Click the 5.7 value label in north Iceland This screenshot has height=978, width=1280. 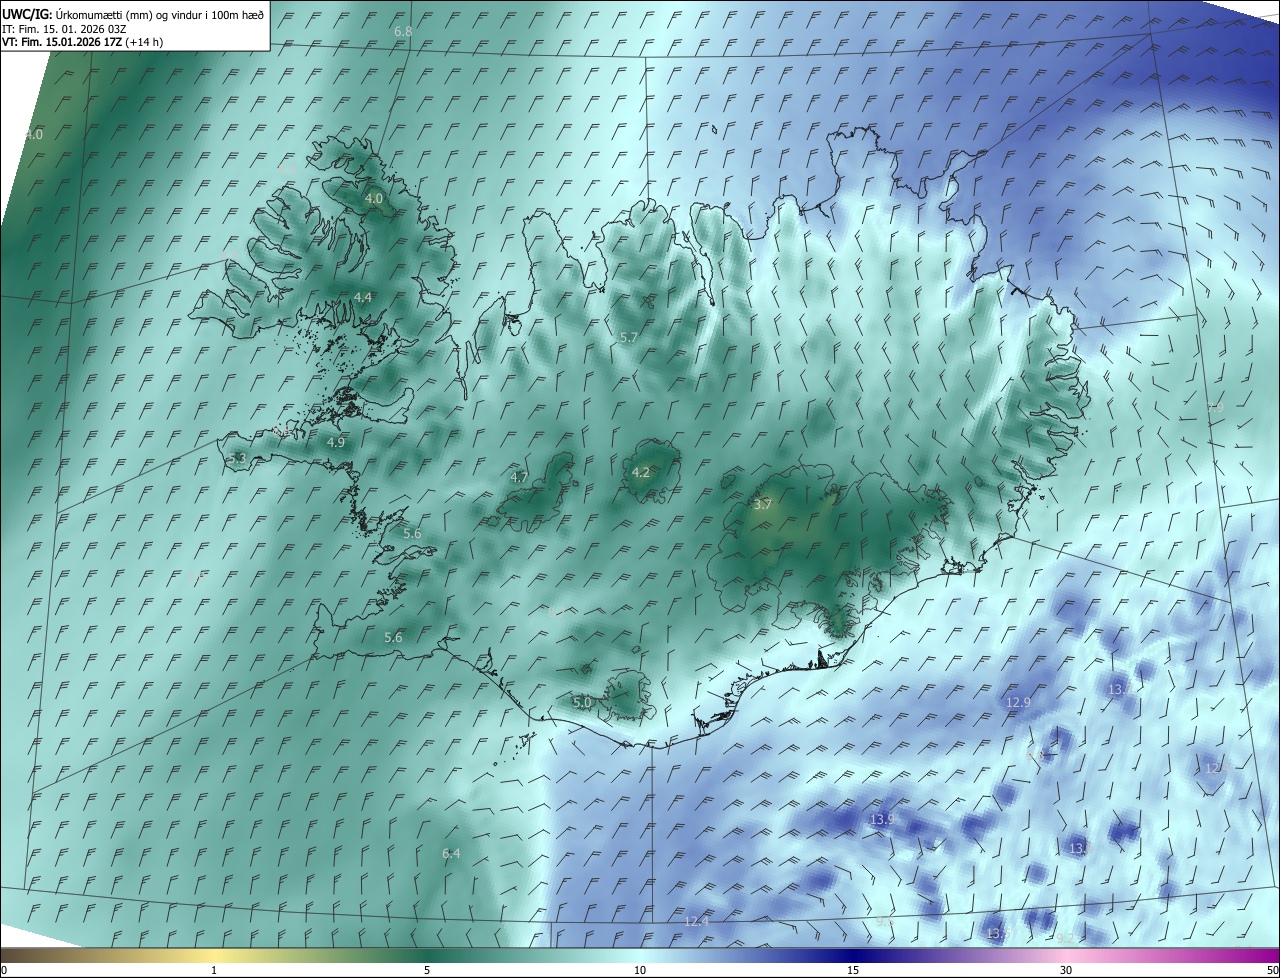[629, 338]
